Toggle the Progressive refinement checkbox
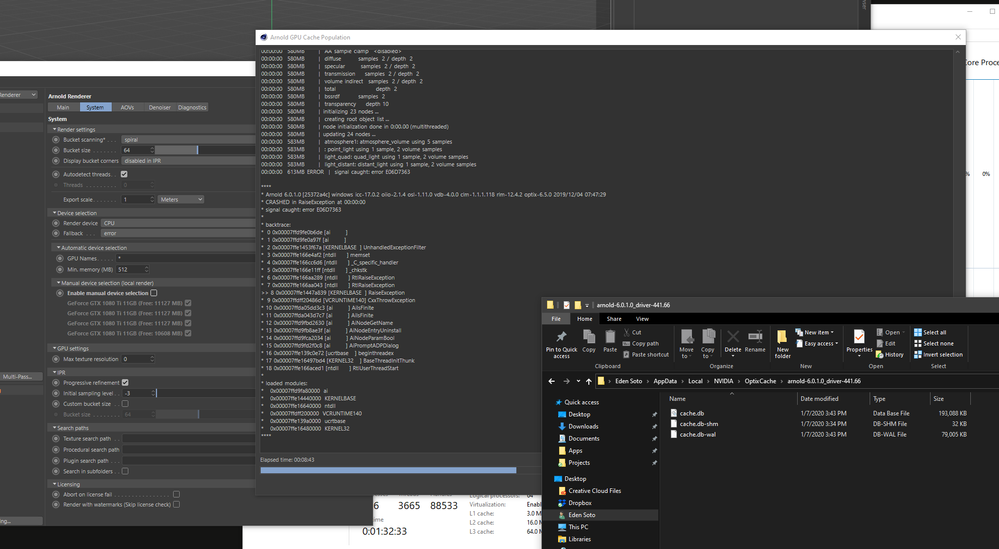 click(125, 383)
